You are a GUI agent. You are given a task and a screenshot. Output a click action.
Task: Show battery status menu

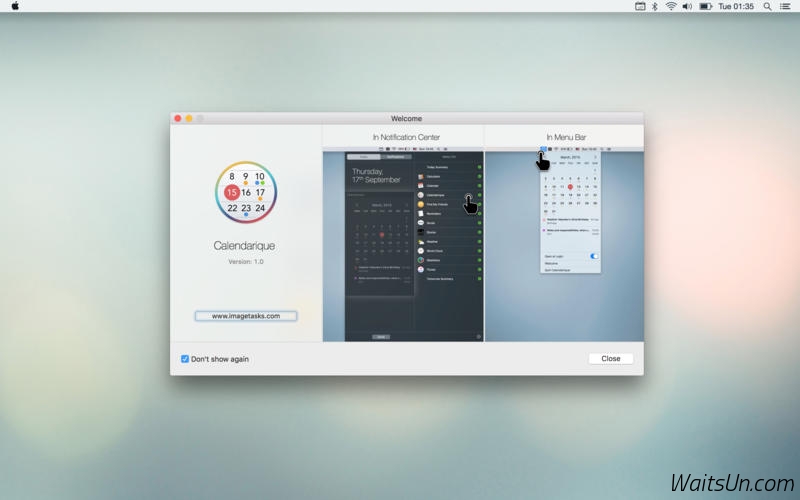(706, 6)
